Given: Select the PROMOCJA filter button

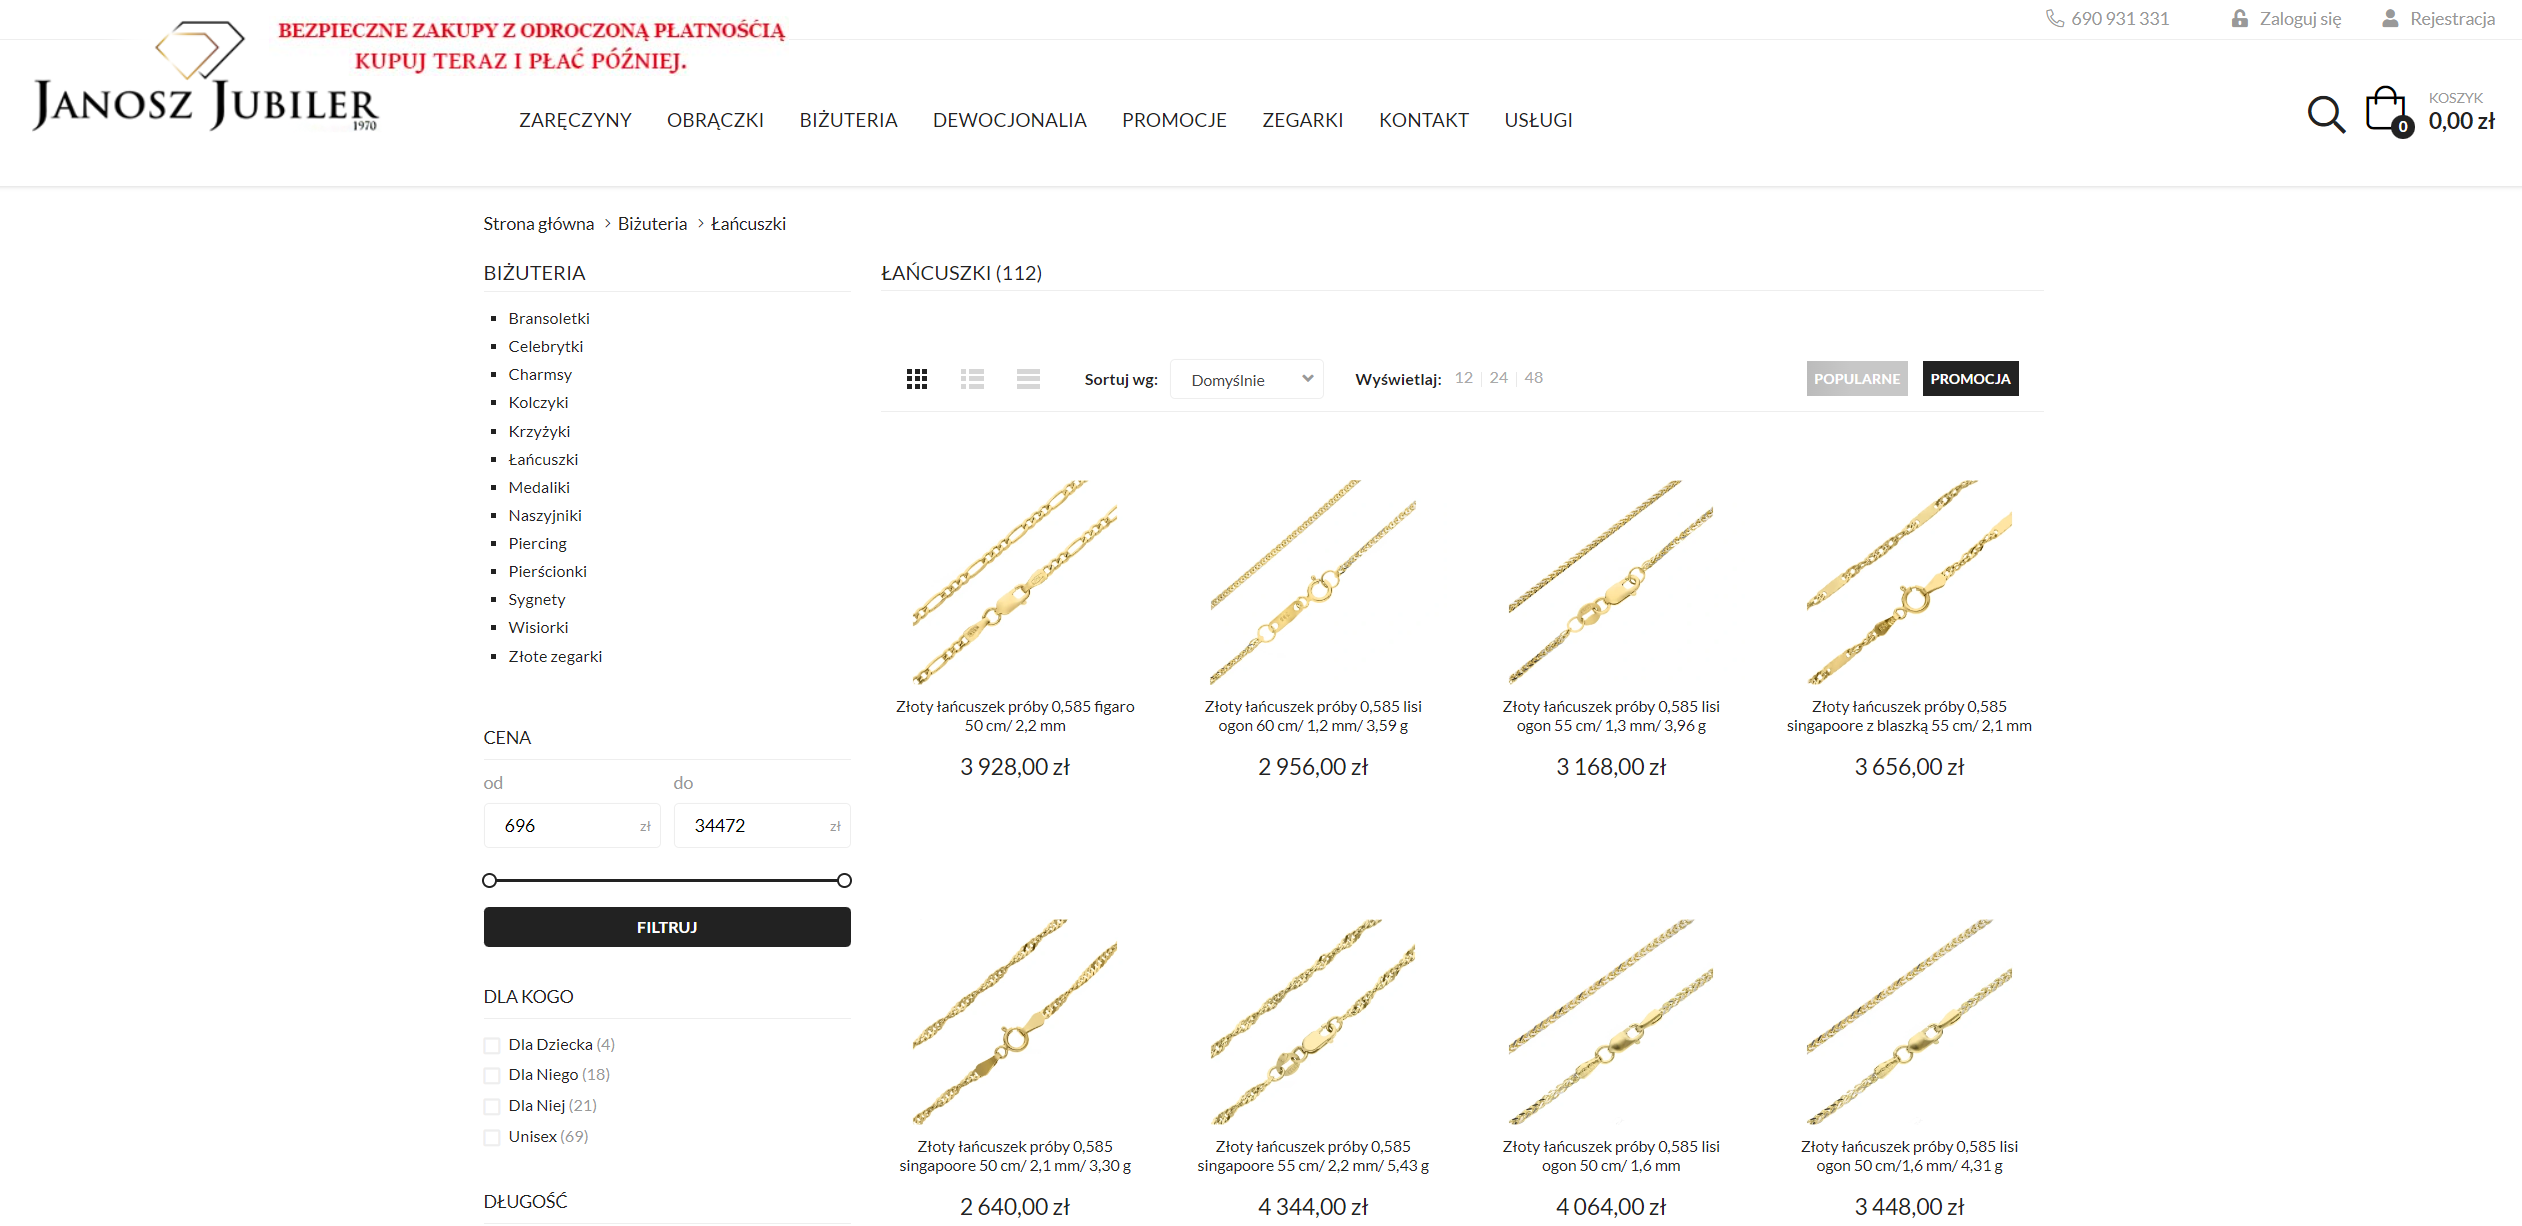Looking at the screenshot, I should pos(1970,379).
